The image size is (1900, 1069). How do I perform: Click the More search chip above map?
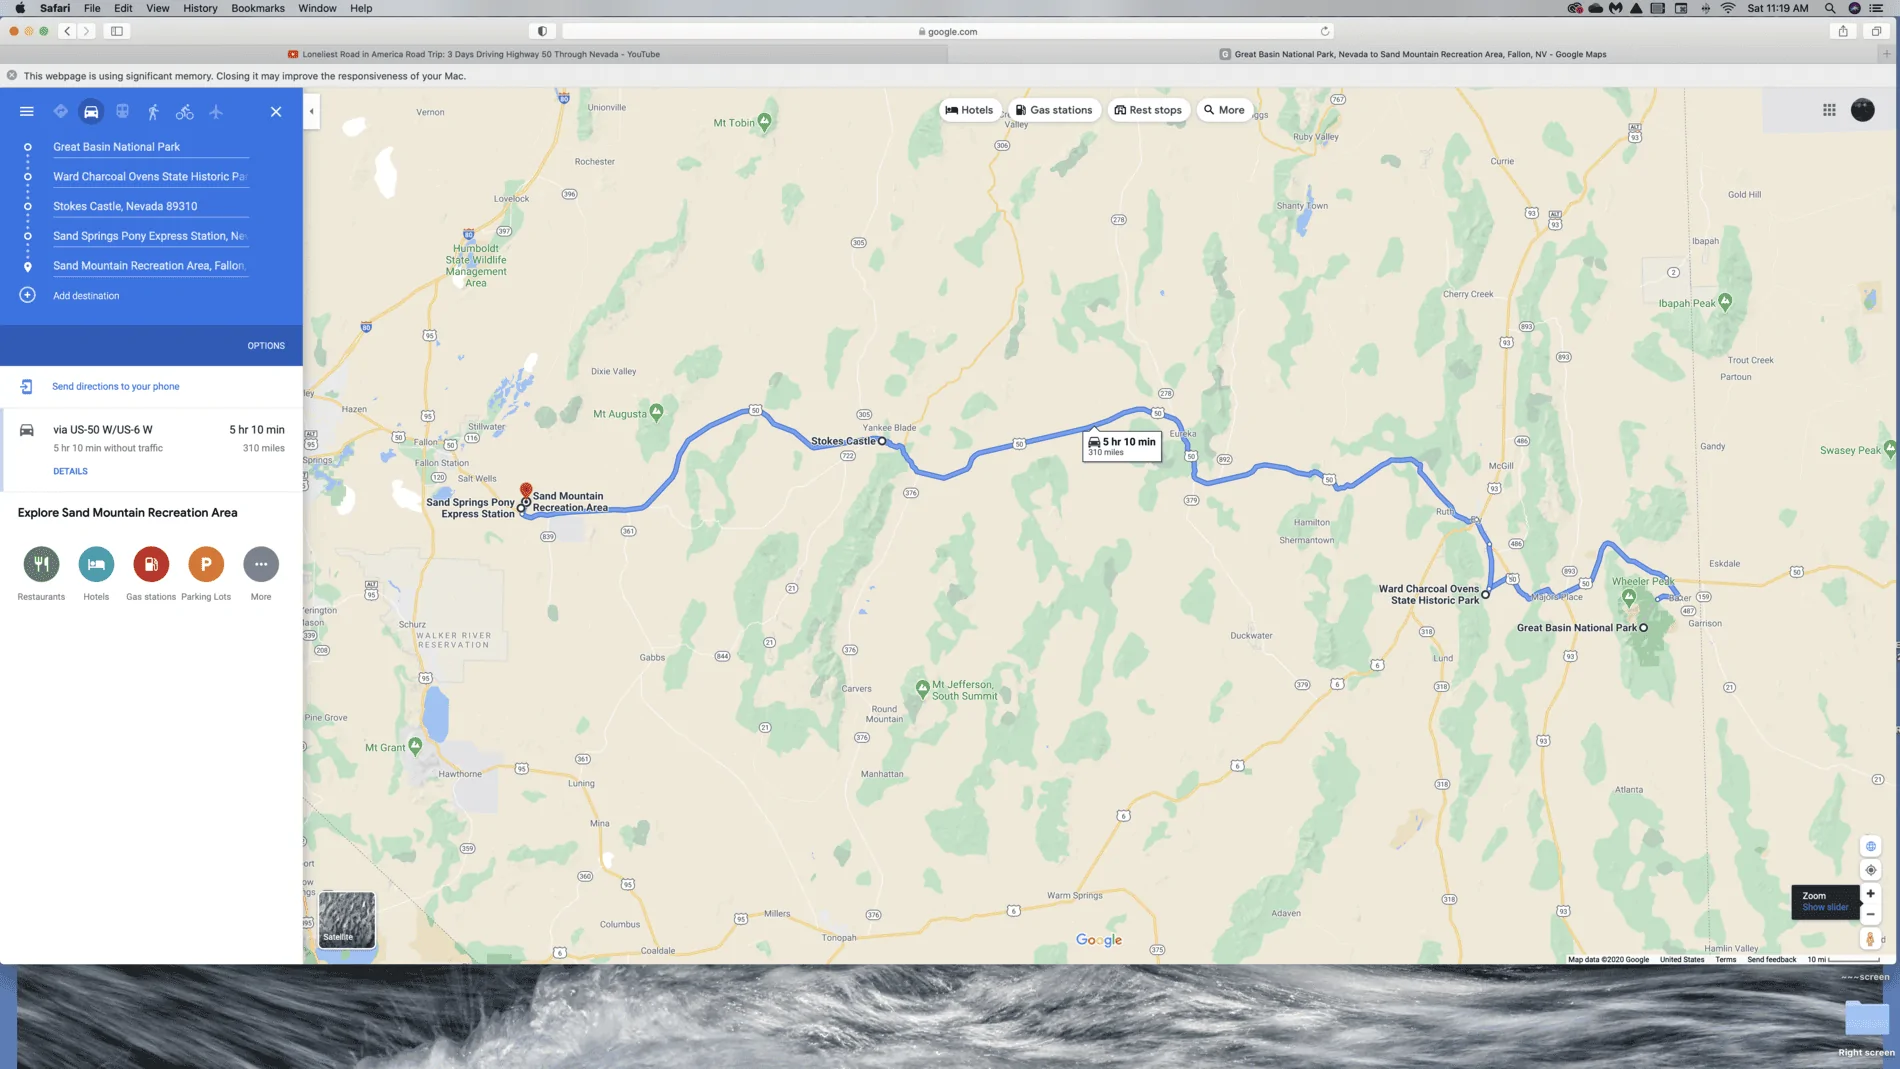click(x=1224, y=110)
